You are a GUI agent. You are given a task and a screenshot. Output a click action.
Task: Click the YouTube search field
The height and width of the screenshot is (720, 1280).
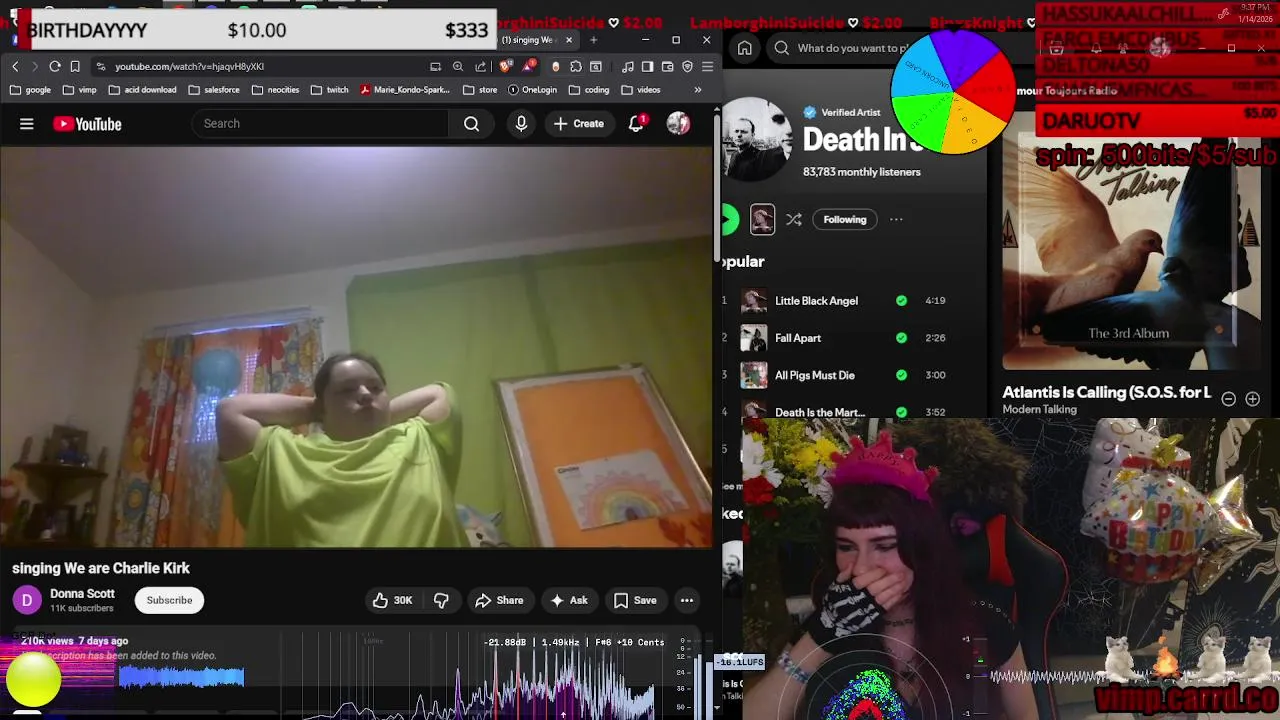pyautogui.click(x=320, y=124)
